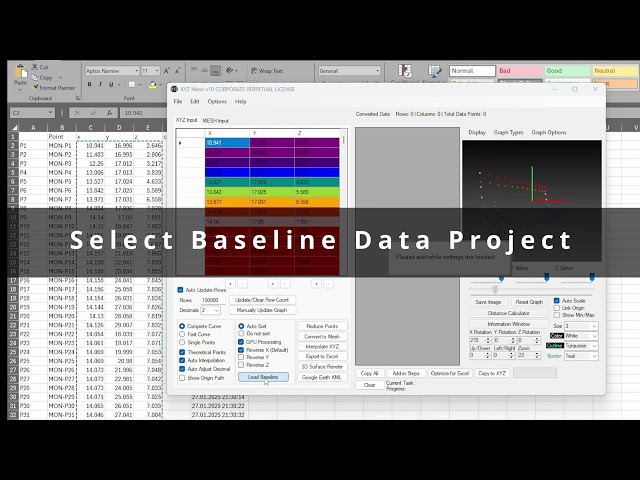The image size is (640, 480).
Task: Click the Format as Table icon in Excel
Action: point(434,71)
